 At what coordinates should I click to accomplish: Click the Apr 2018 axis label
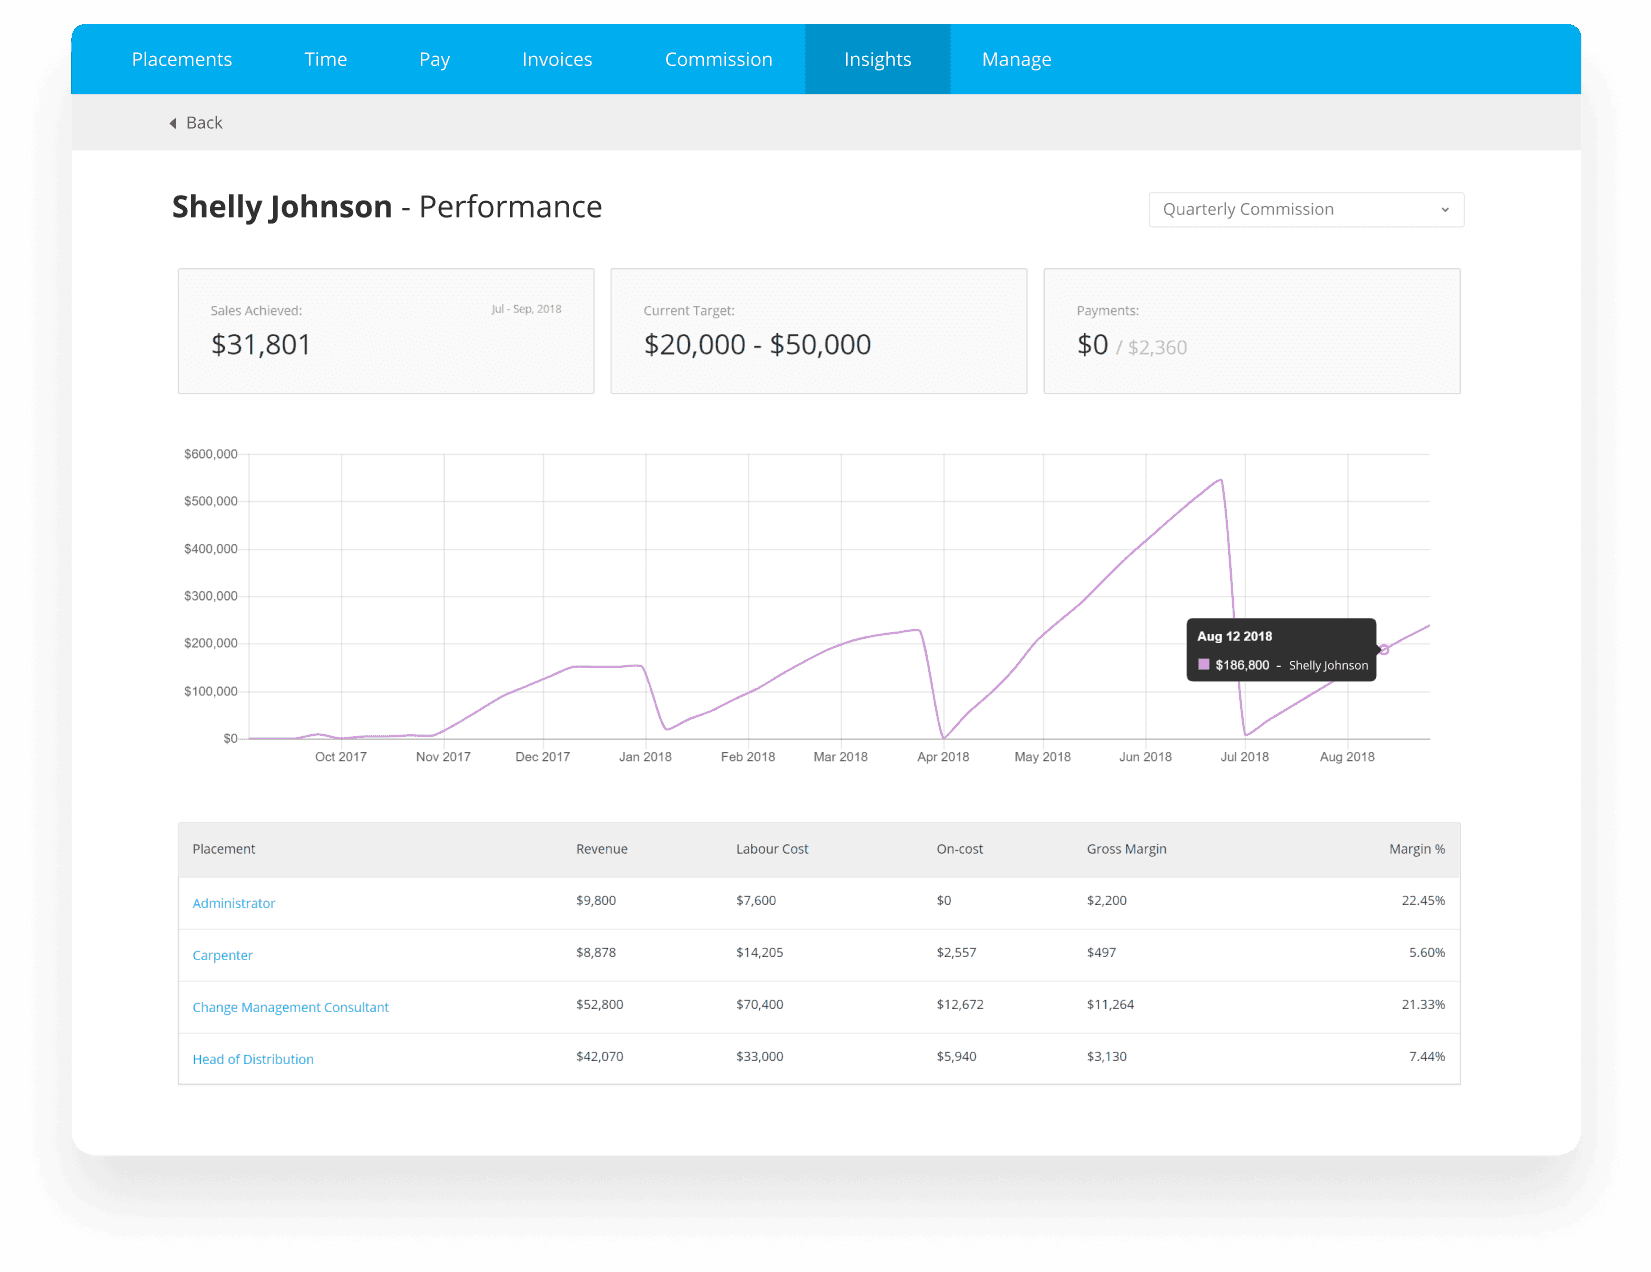click(943, 757)
